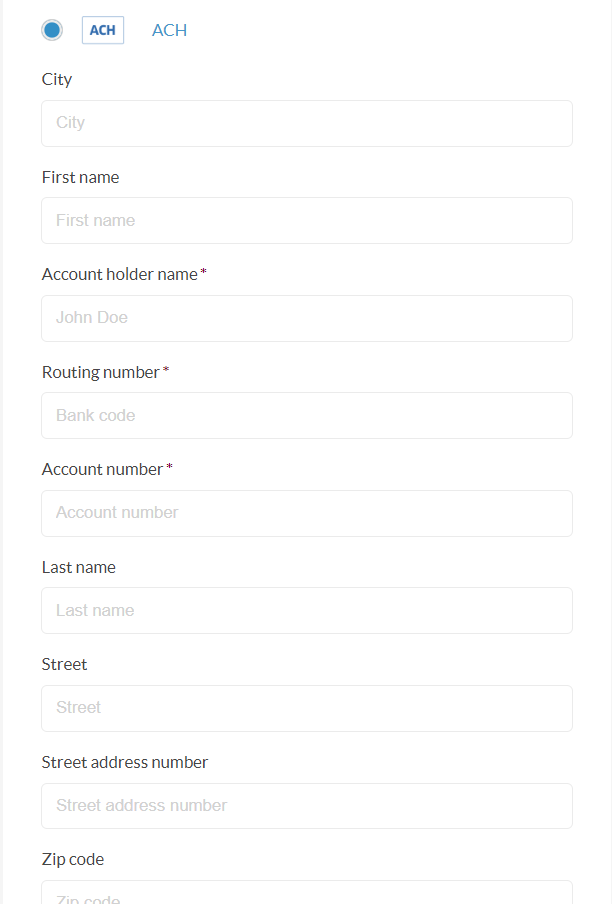Click the Last name text box

(306, 610)
